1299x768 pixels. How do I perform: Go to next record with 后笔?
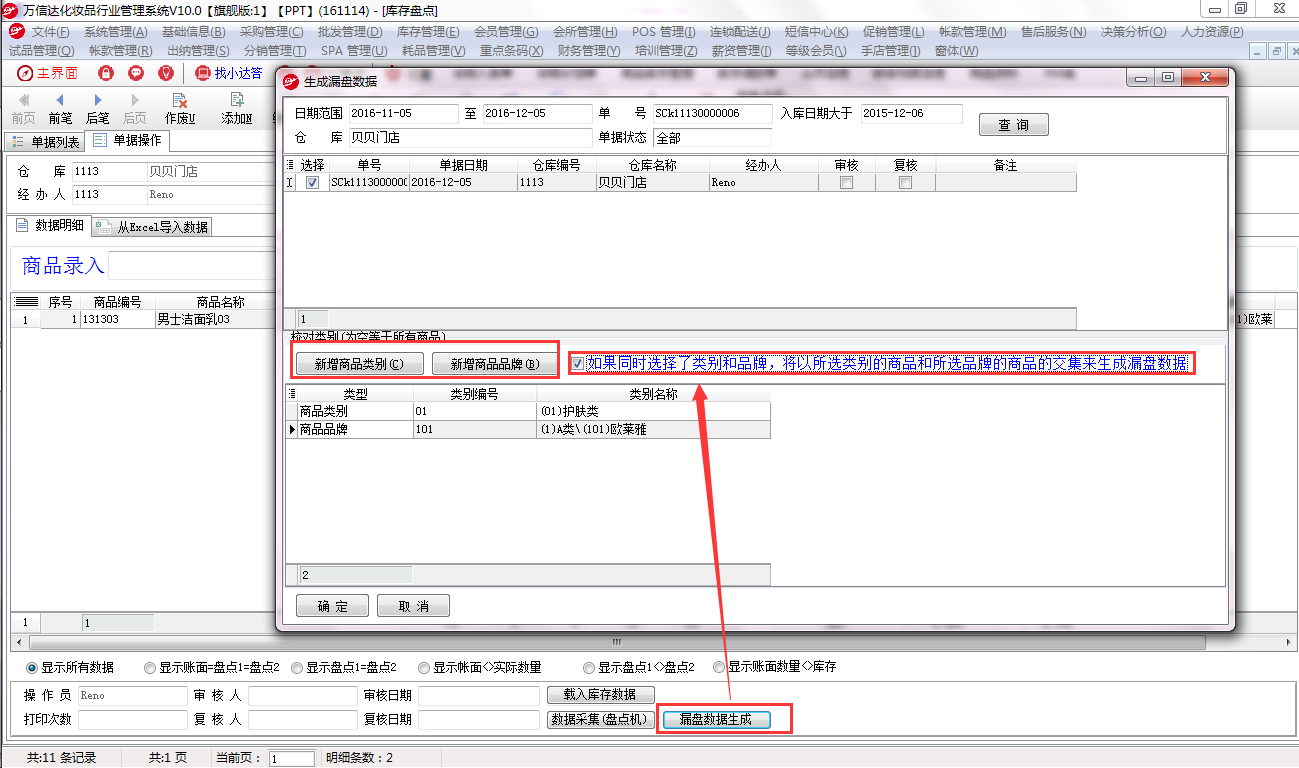(x=98, y=108)
